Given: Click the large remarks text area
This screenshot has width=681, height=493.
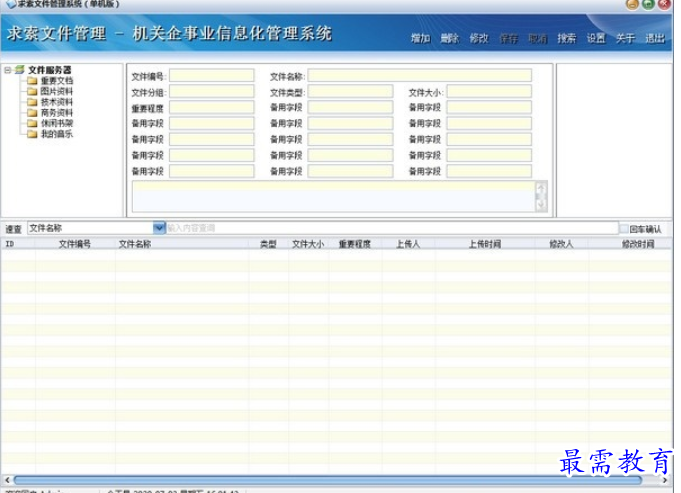Looking at the screenshot, I should pos(334,197).
